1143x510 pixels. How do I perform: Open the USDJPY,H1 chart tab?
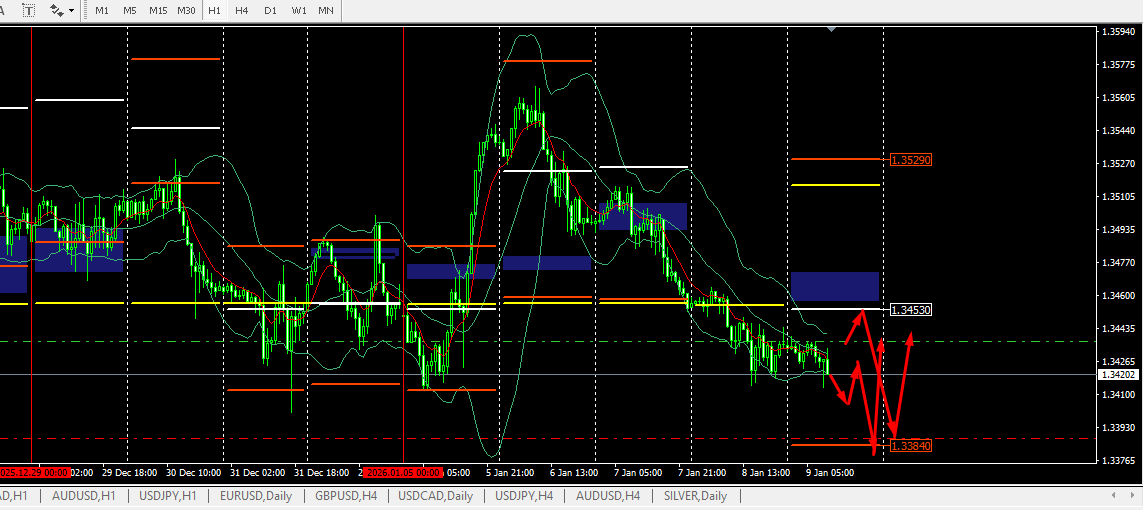click(x=168, y=496)
